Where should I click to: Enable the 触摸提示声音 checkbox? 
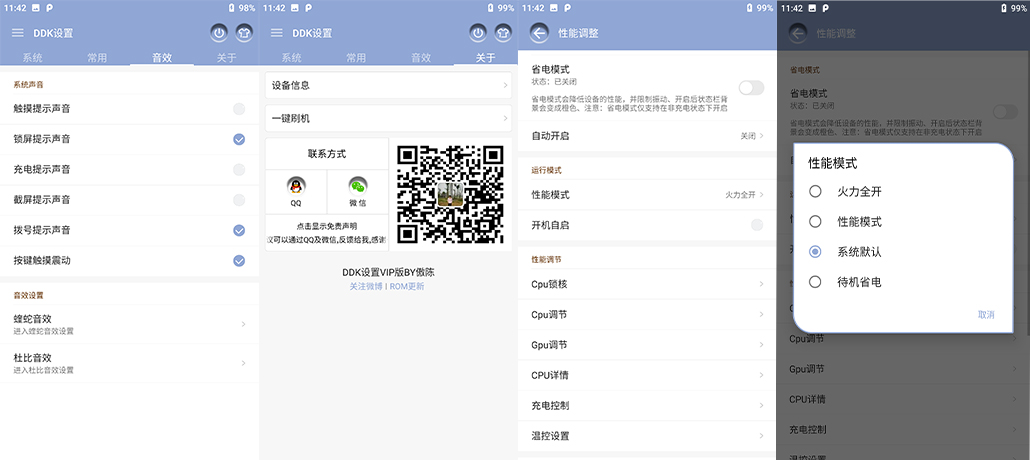tap(239, 109)
